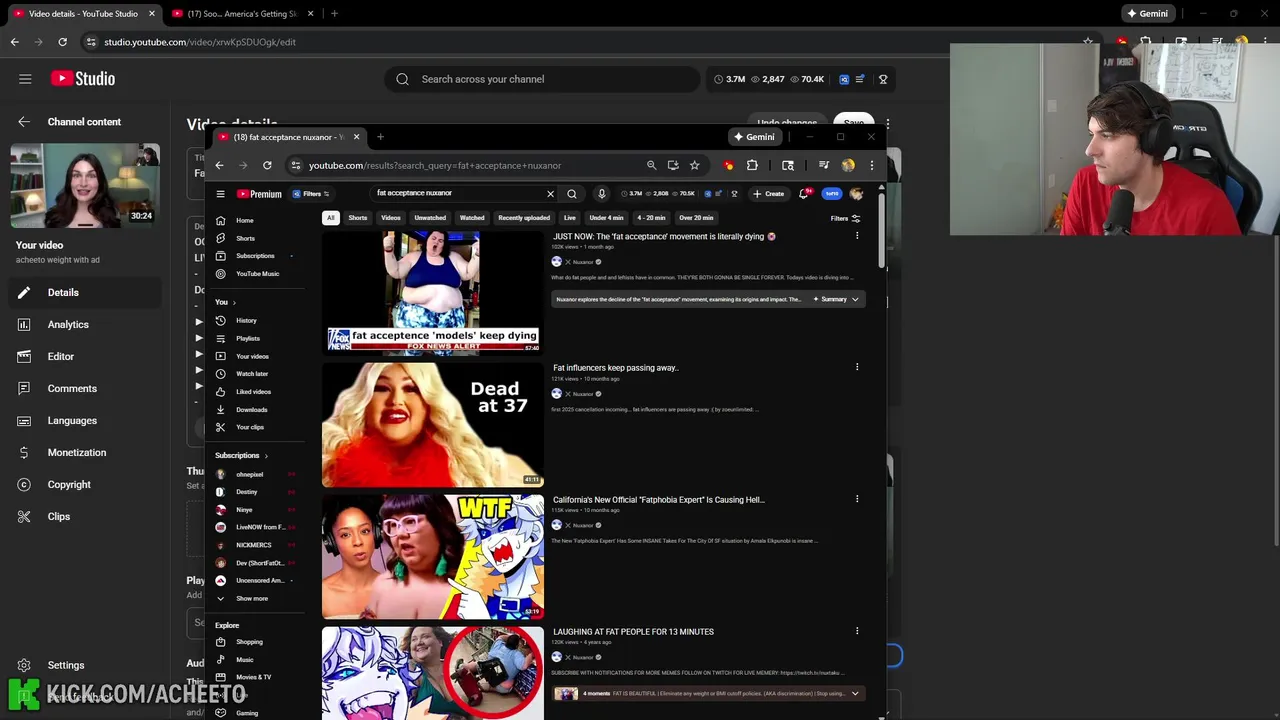Switch to the Video details YouTube Studio tab
The image size is (1280, 720).
tap(82, 14)
